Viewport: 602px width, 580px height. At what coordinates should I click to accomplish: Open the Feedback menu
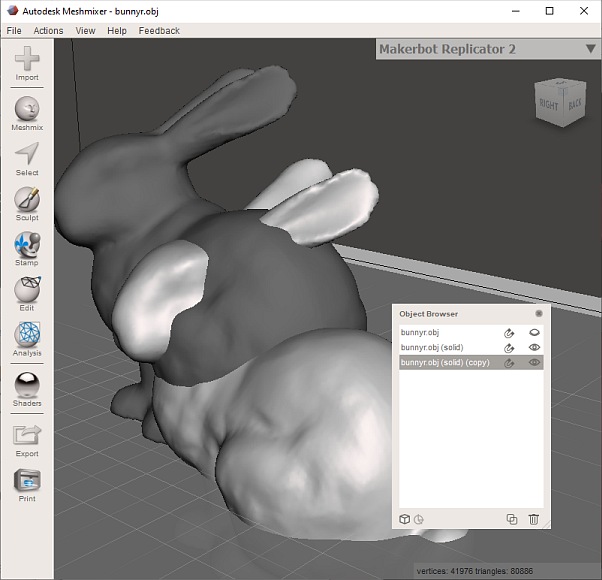pos(159,31)
